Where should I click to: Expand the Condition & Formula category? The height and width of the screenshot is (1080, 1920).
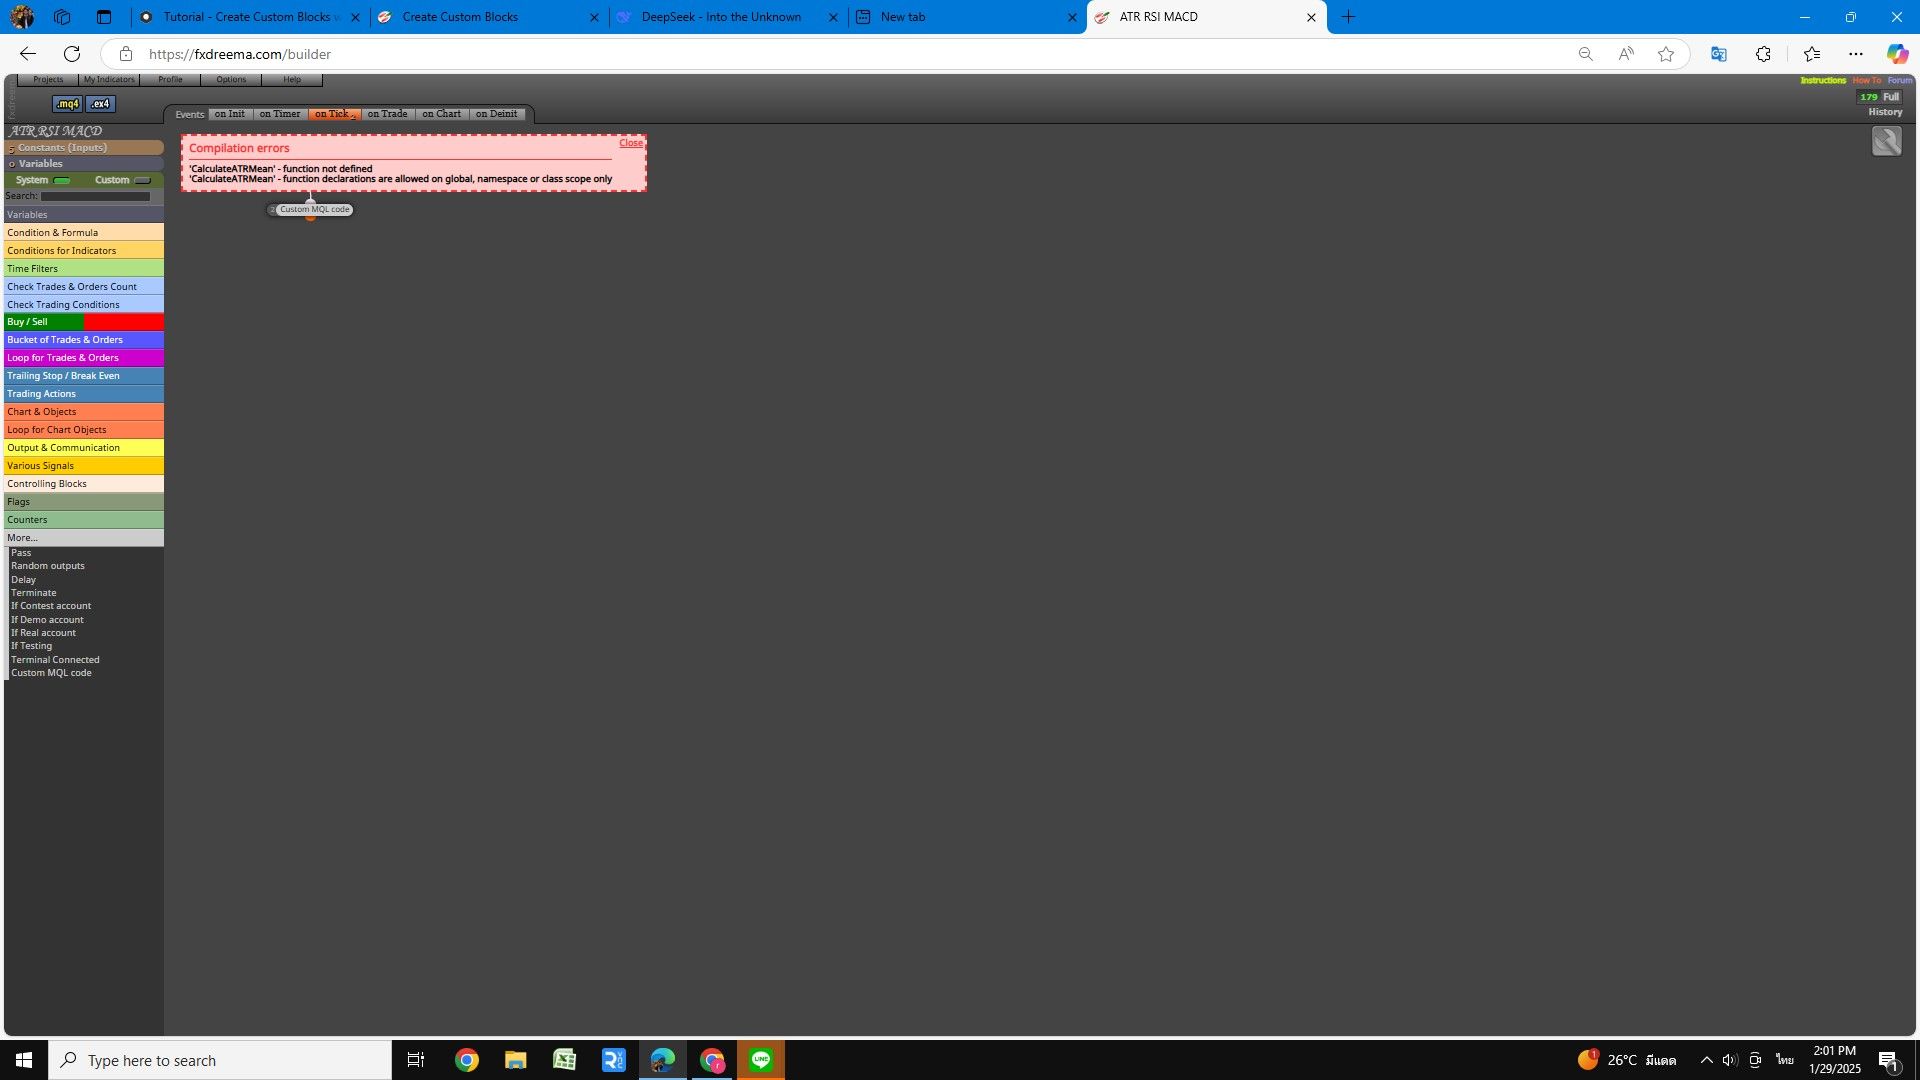[84, 233]
